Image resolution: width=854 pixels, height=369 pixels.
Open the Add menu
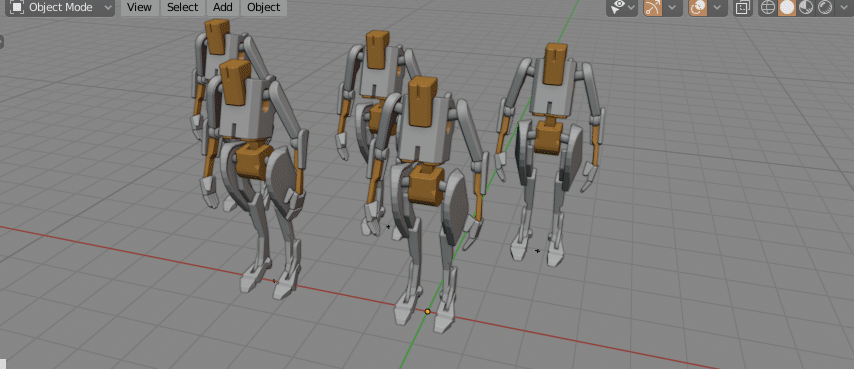tap(223, 8)
